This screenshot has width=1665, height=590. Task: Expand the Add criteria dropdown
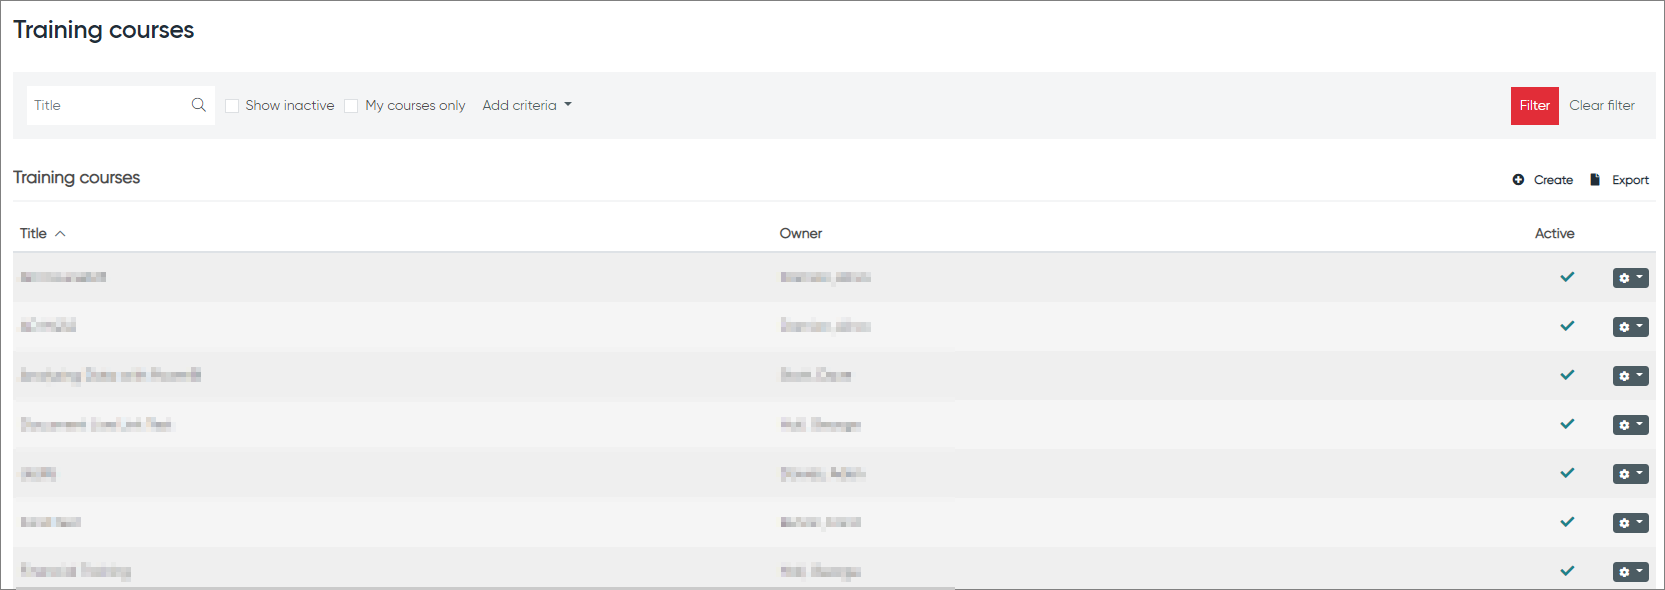point(527,105)
